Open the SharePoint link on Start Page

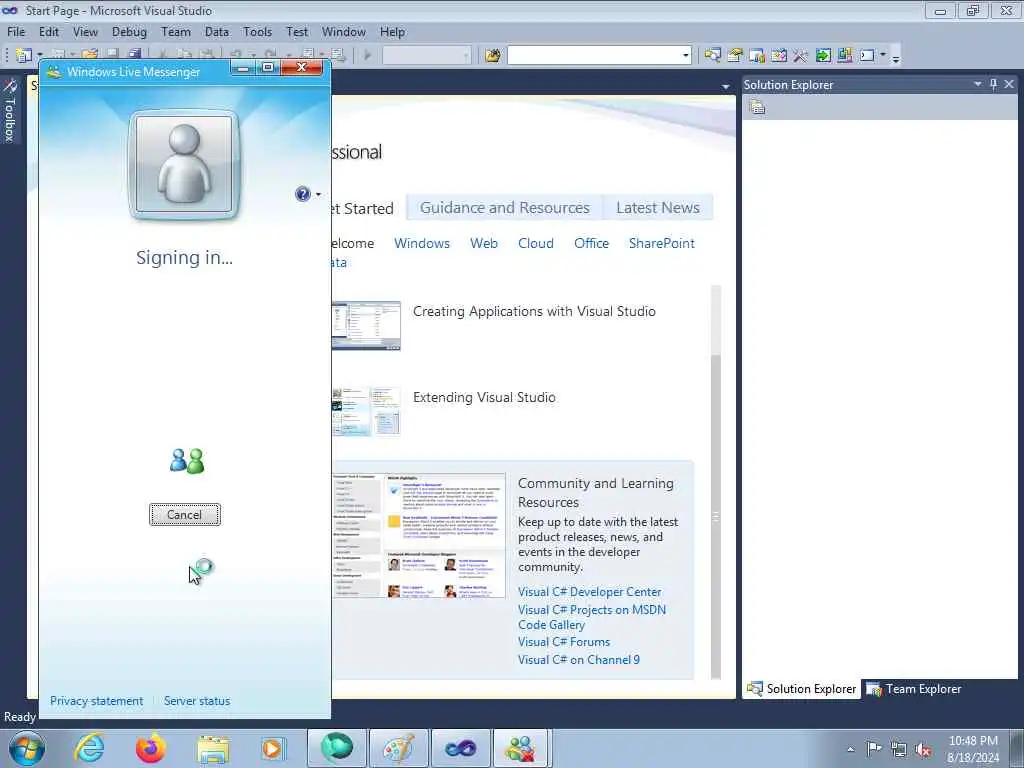coord(662,243)
